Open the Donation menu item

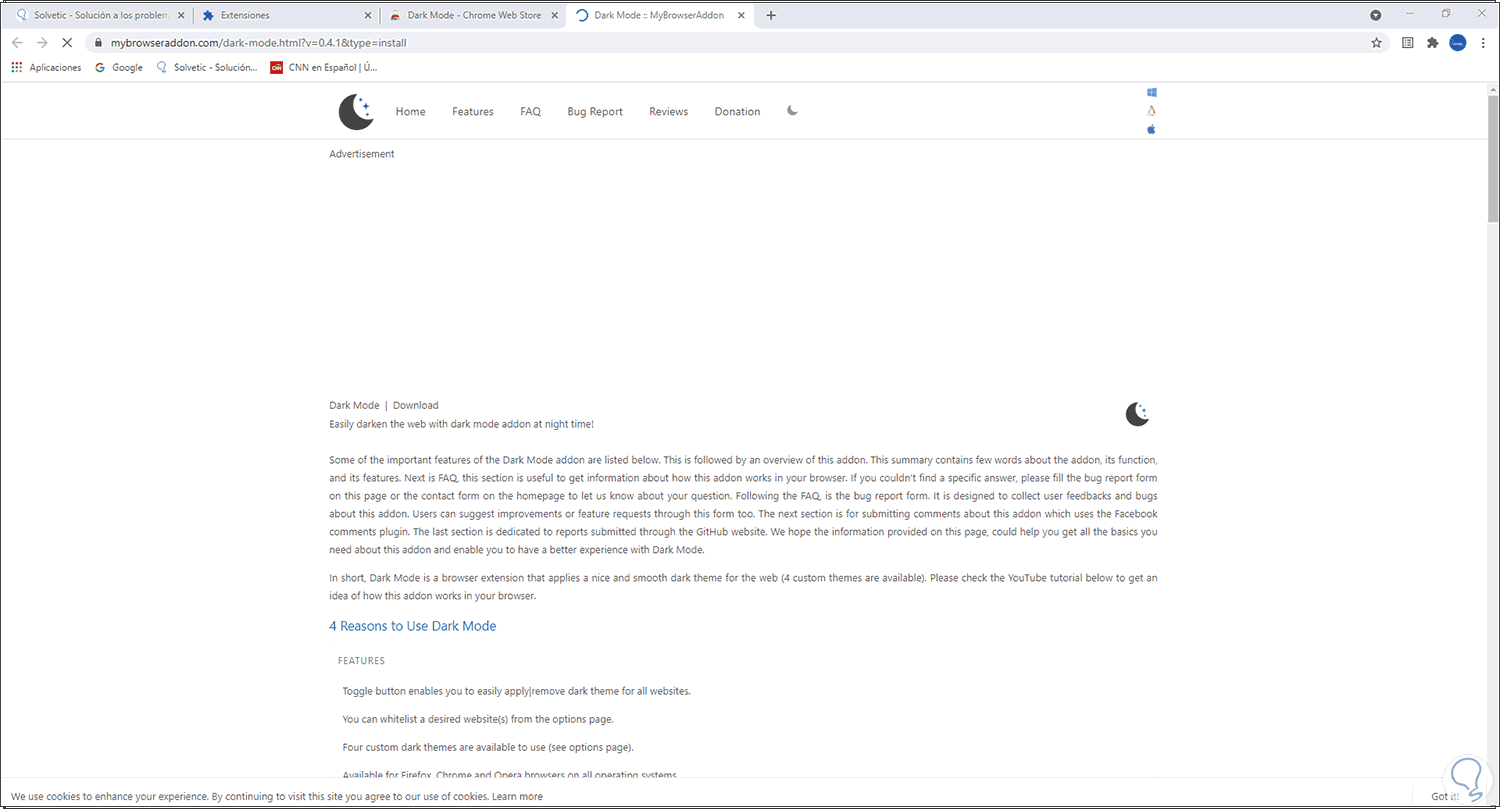pos(737,112)
